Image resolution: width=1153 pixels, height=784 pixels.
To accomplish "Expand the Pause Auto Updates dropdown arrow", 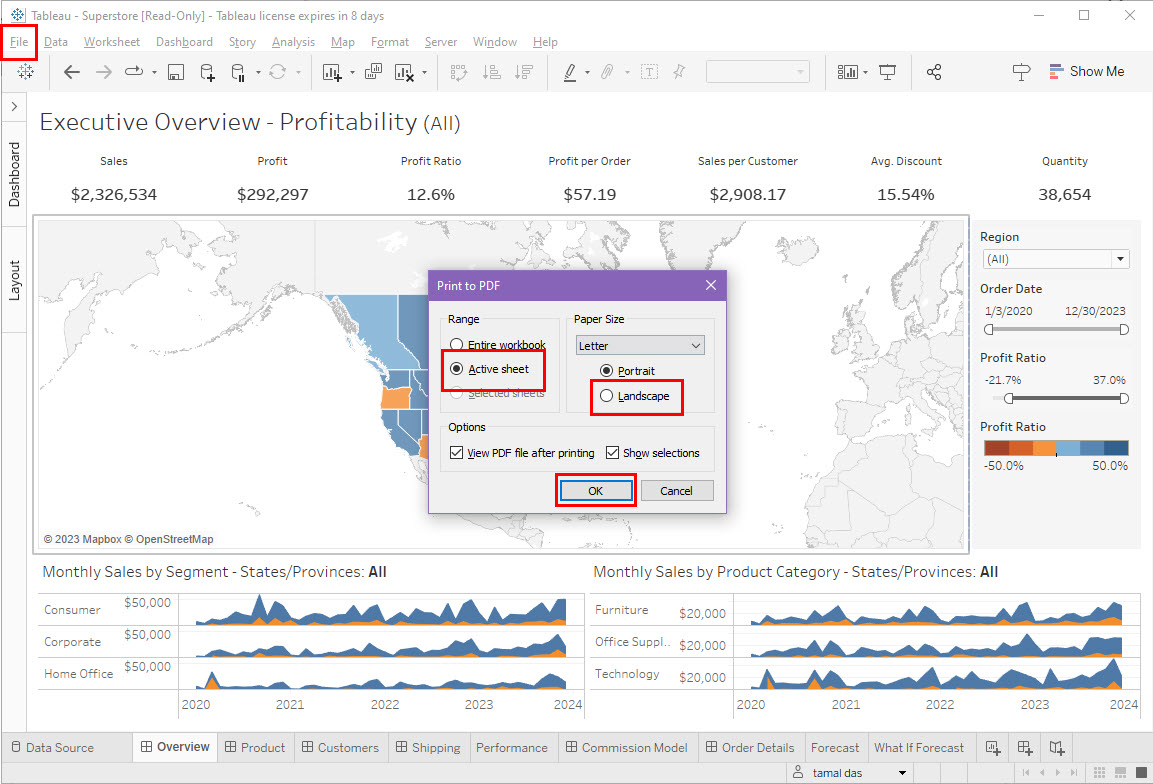I will coord(258,72).
